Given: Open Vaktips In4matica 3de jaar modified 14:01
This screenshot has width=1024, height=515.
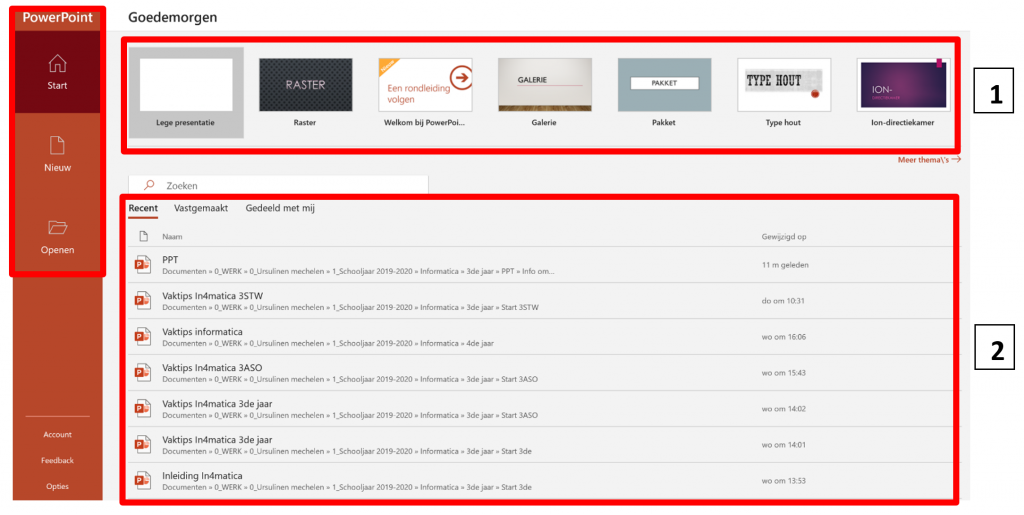Looking at the screenshot, I should pyautogui.click(x=543, y=445).
